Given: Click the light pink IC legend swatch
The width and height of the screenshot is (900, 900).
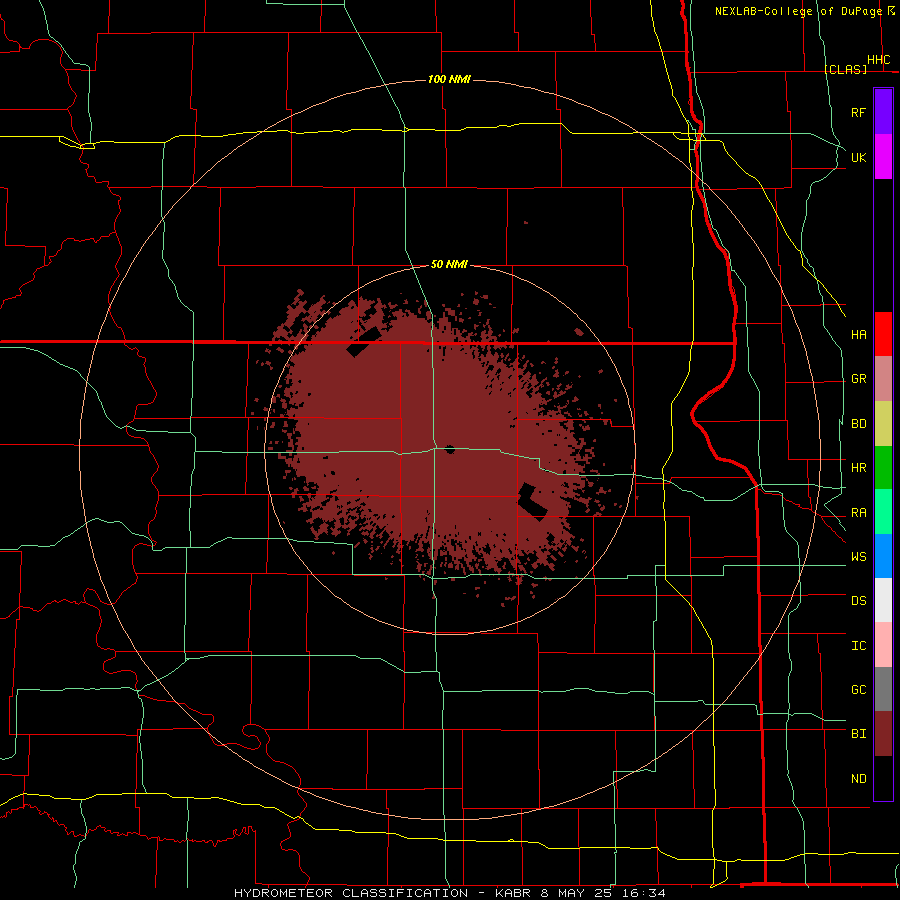Looking at the screenshot, I should coord(883,645).
